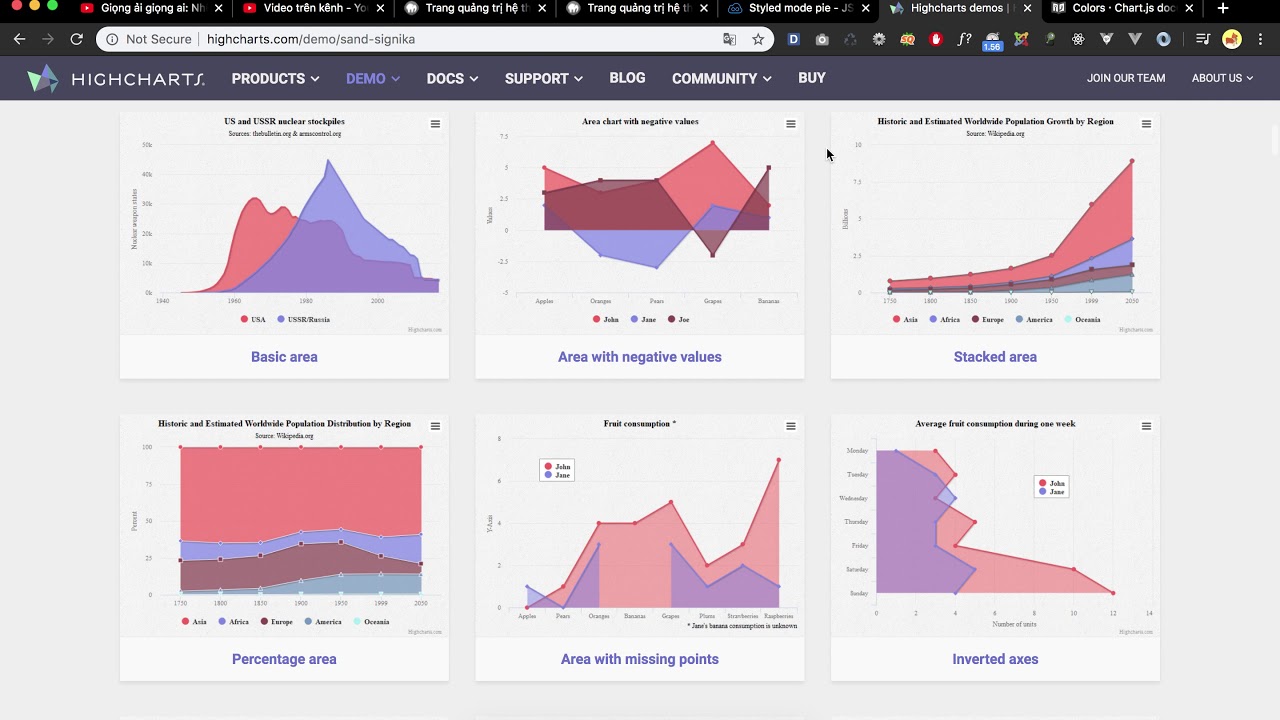Click the Highcharts logo
The width and height of the screenshot is (1280, 720).
coord(116,79)
